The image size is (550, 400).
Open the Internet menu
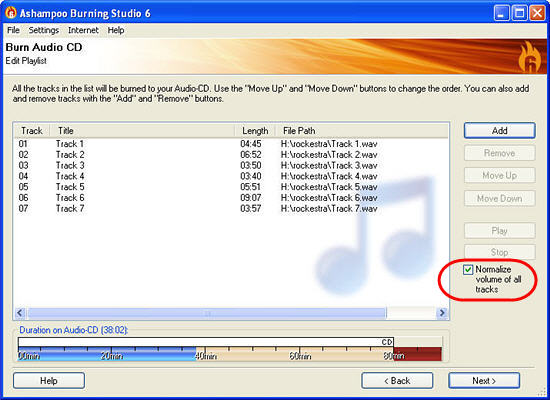coord(83,30)
